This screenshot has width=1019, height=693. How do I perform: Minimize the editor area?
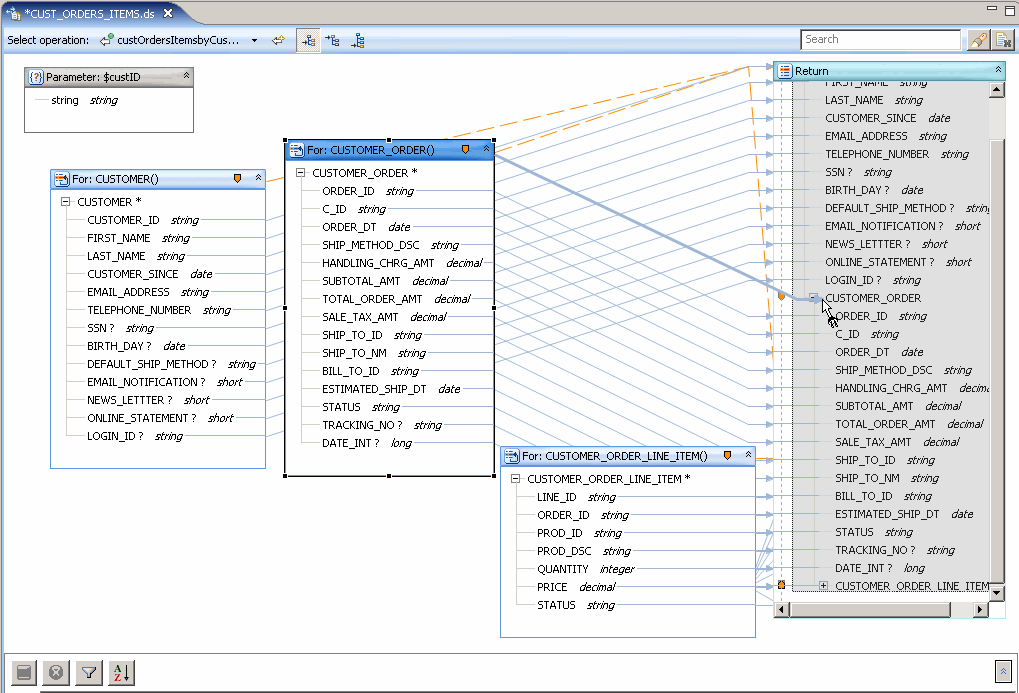(x=992, y=8)
